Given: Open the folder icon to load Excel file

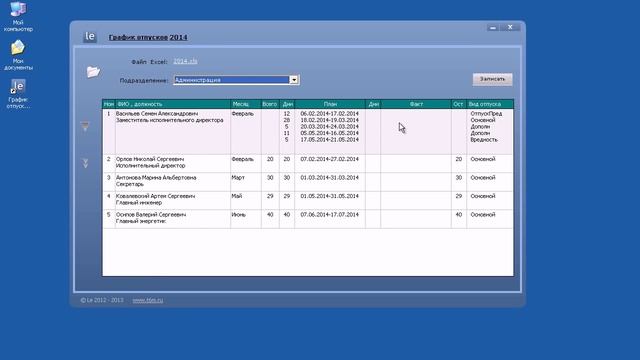Looking at the screenshot, I should tap(93, 72).
